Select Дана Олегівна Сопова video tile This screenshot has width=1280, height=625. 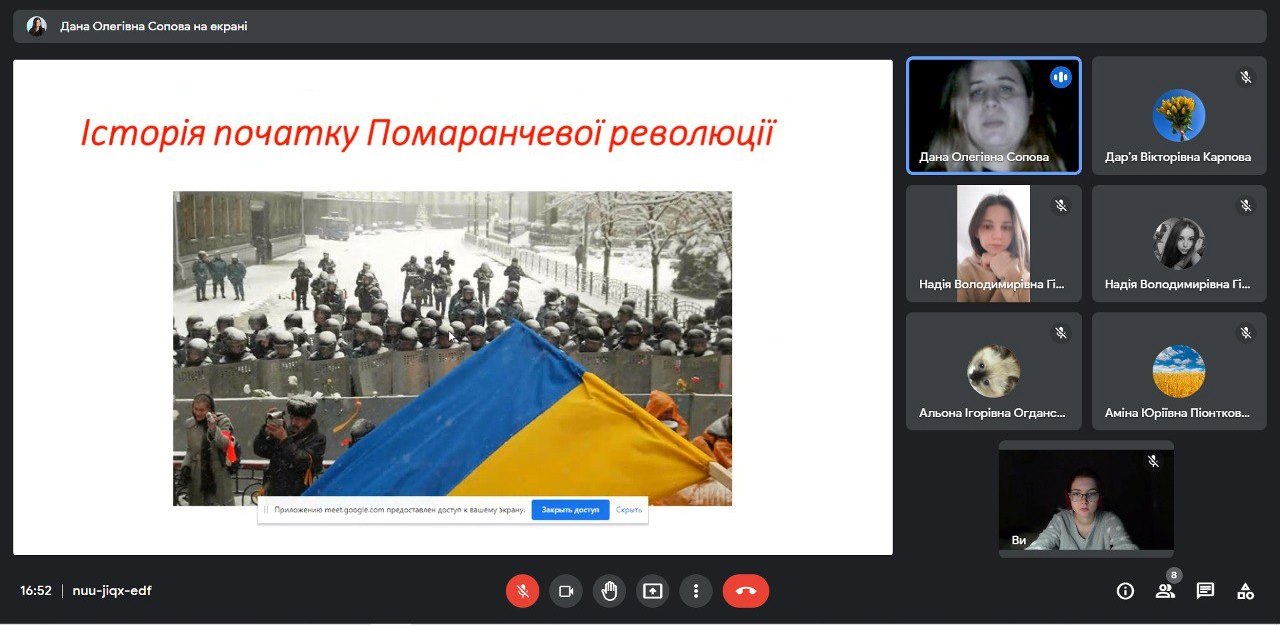[994, 115]
